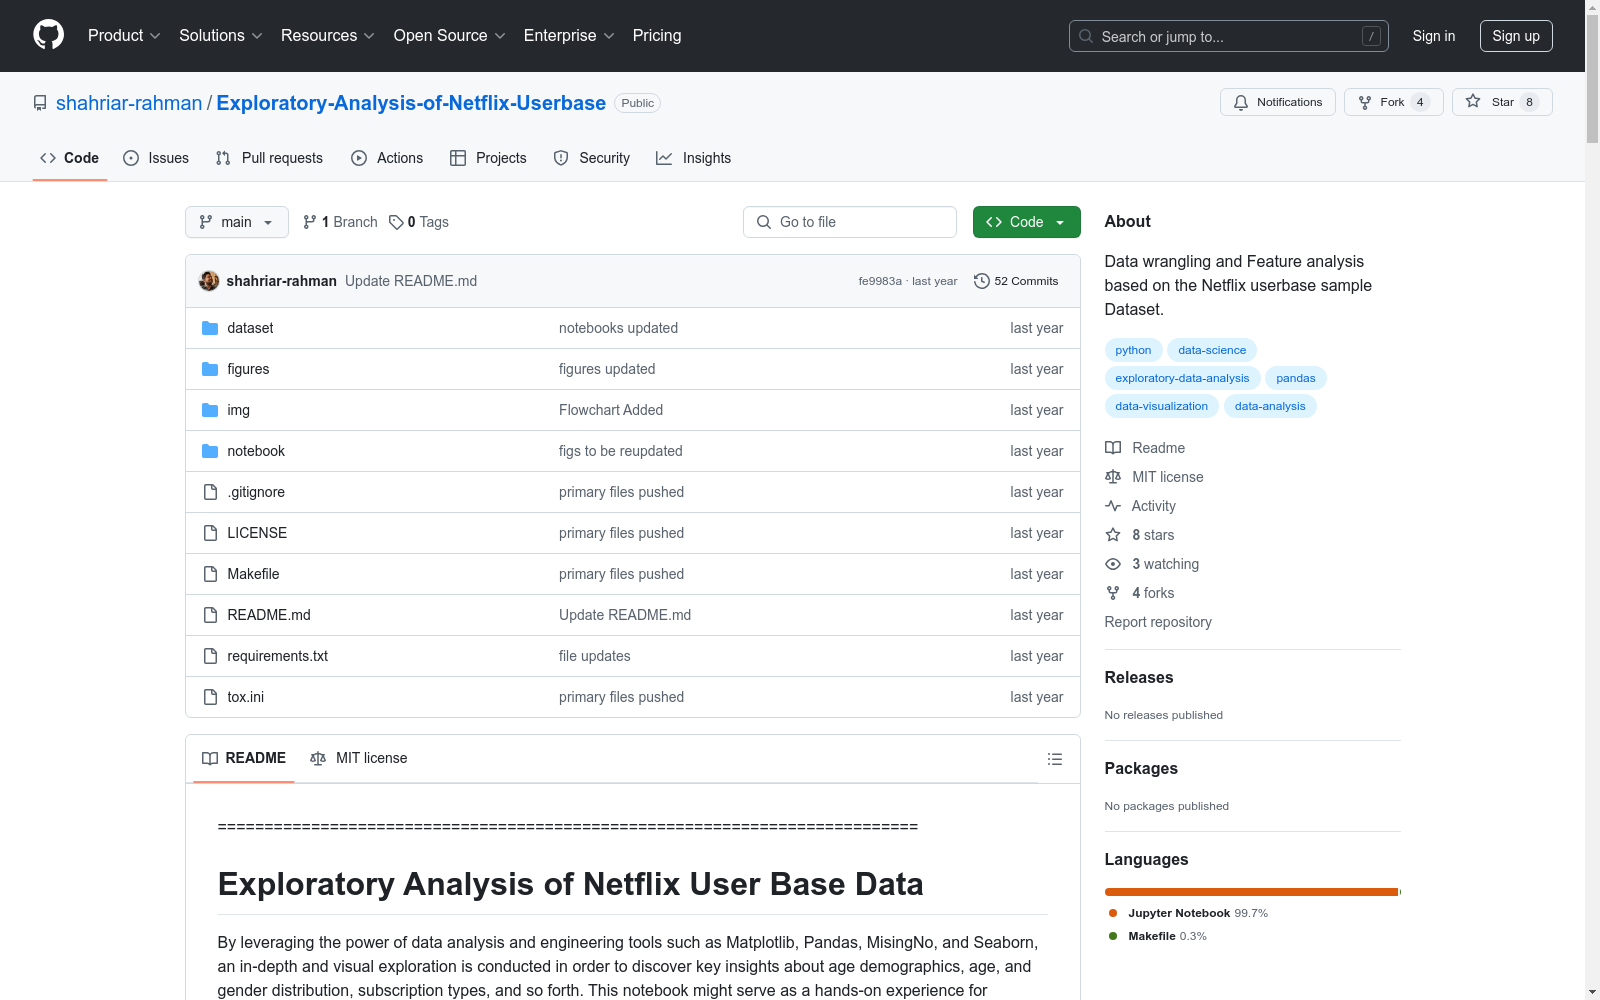Open the main branch selector dropdown

tap(237, 222)
